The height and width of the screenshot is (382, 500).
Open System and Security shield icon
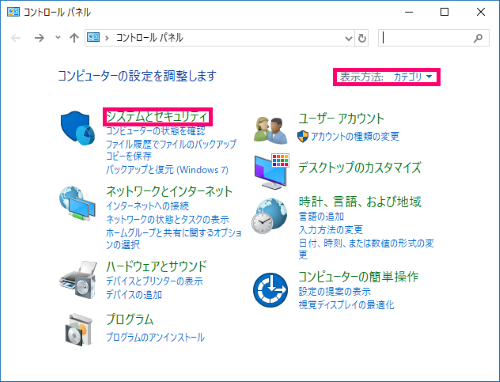(77, 128)
